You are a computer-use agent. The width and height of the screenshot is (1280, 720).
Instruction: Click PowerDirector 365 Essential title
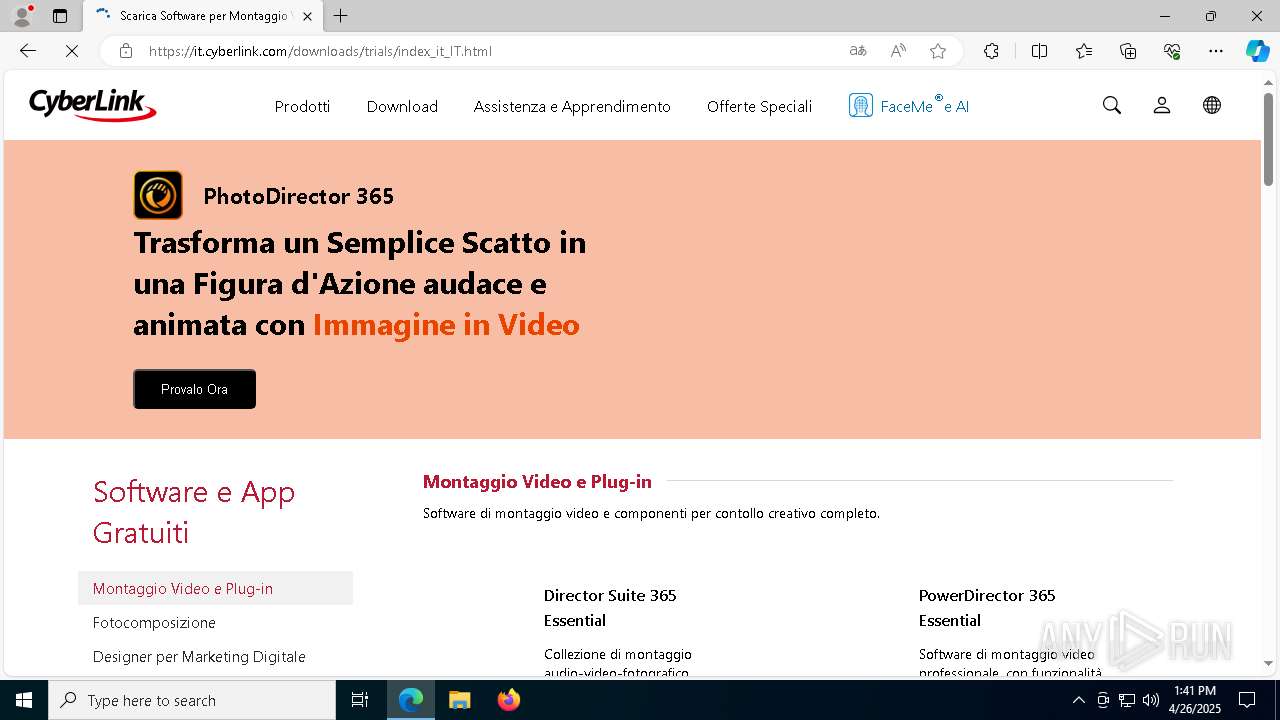coord(987,608)
